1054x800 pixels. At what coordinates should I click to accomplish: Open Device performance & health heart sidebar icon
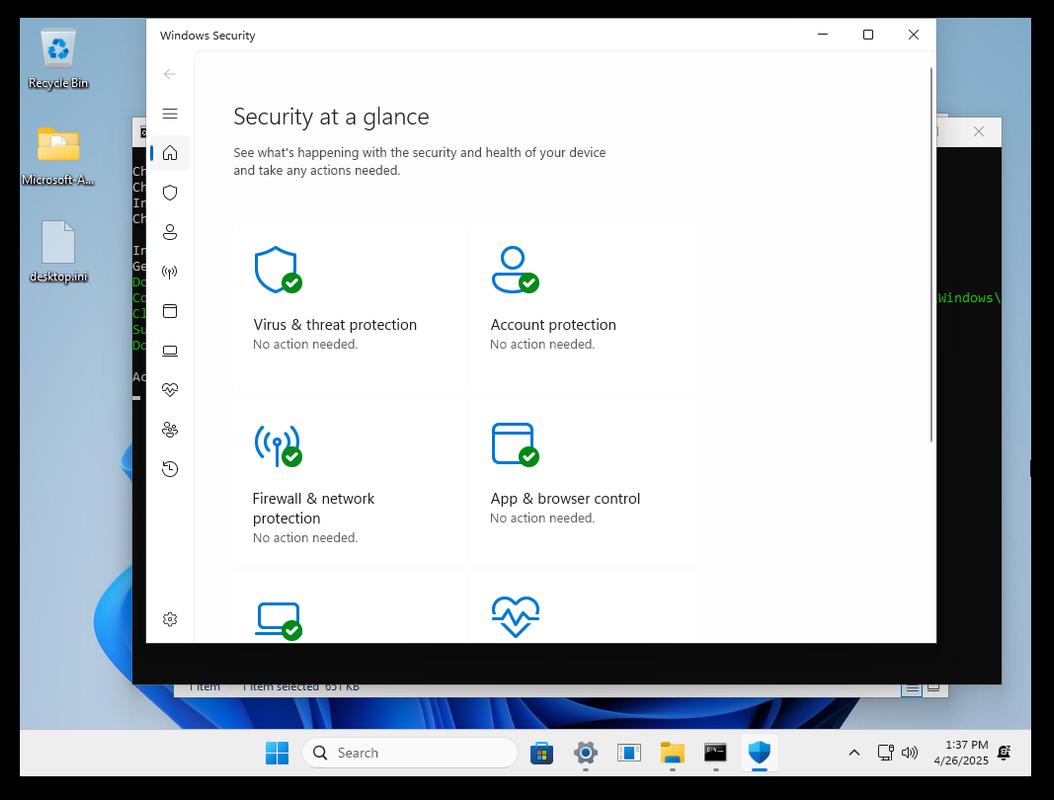point(170,390)
